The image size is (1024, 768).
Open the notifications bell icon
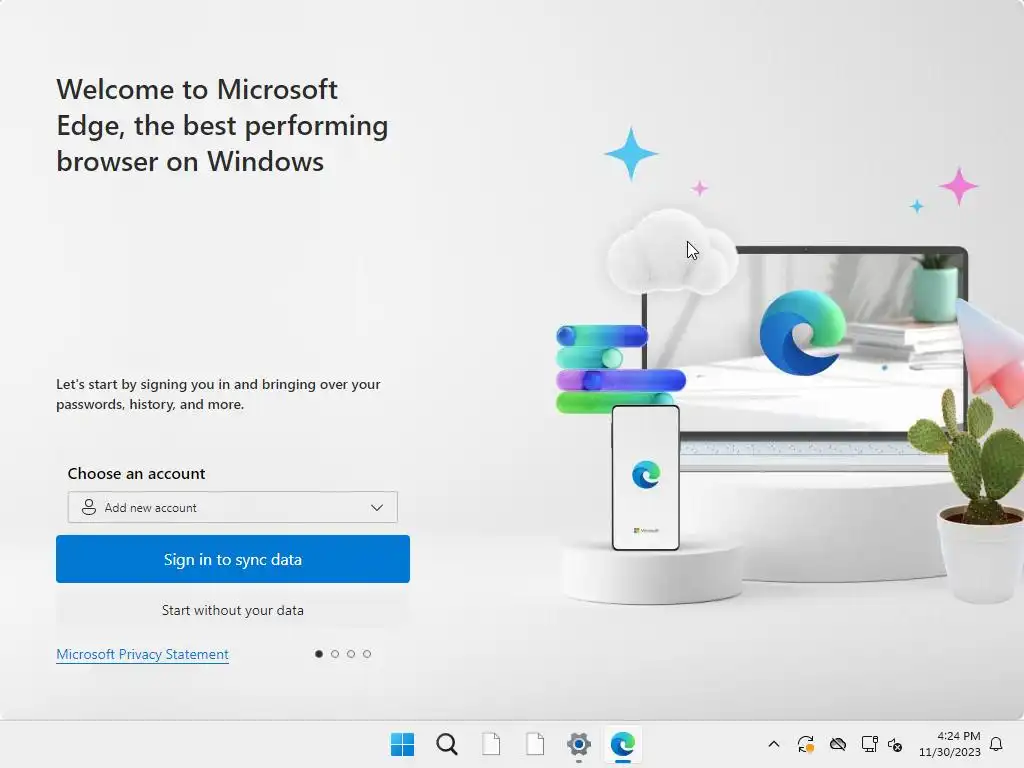pyautogui.click(x=997, y=744)
